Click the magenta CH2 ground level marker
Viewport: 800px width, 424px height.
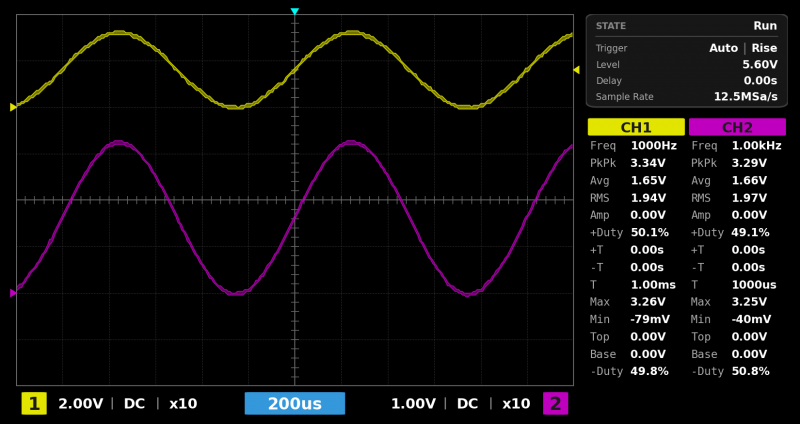pos(13,293)
